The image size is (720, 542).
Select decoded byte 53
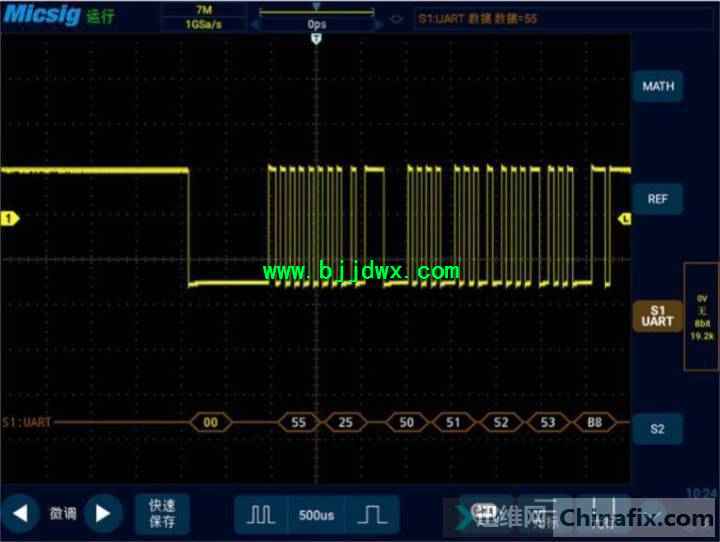(547, 422)
